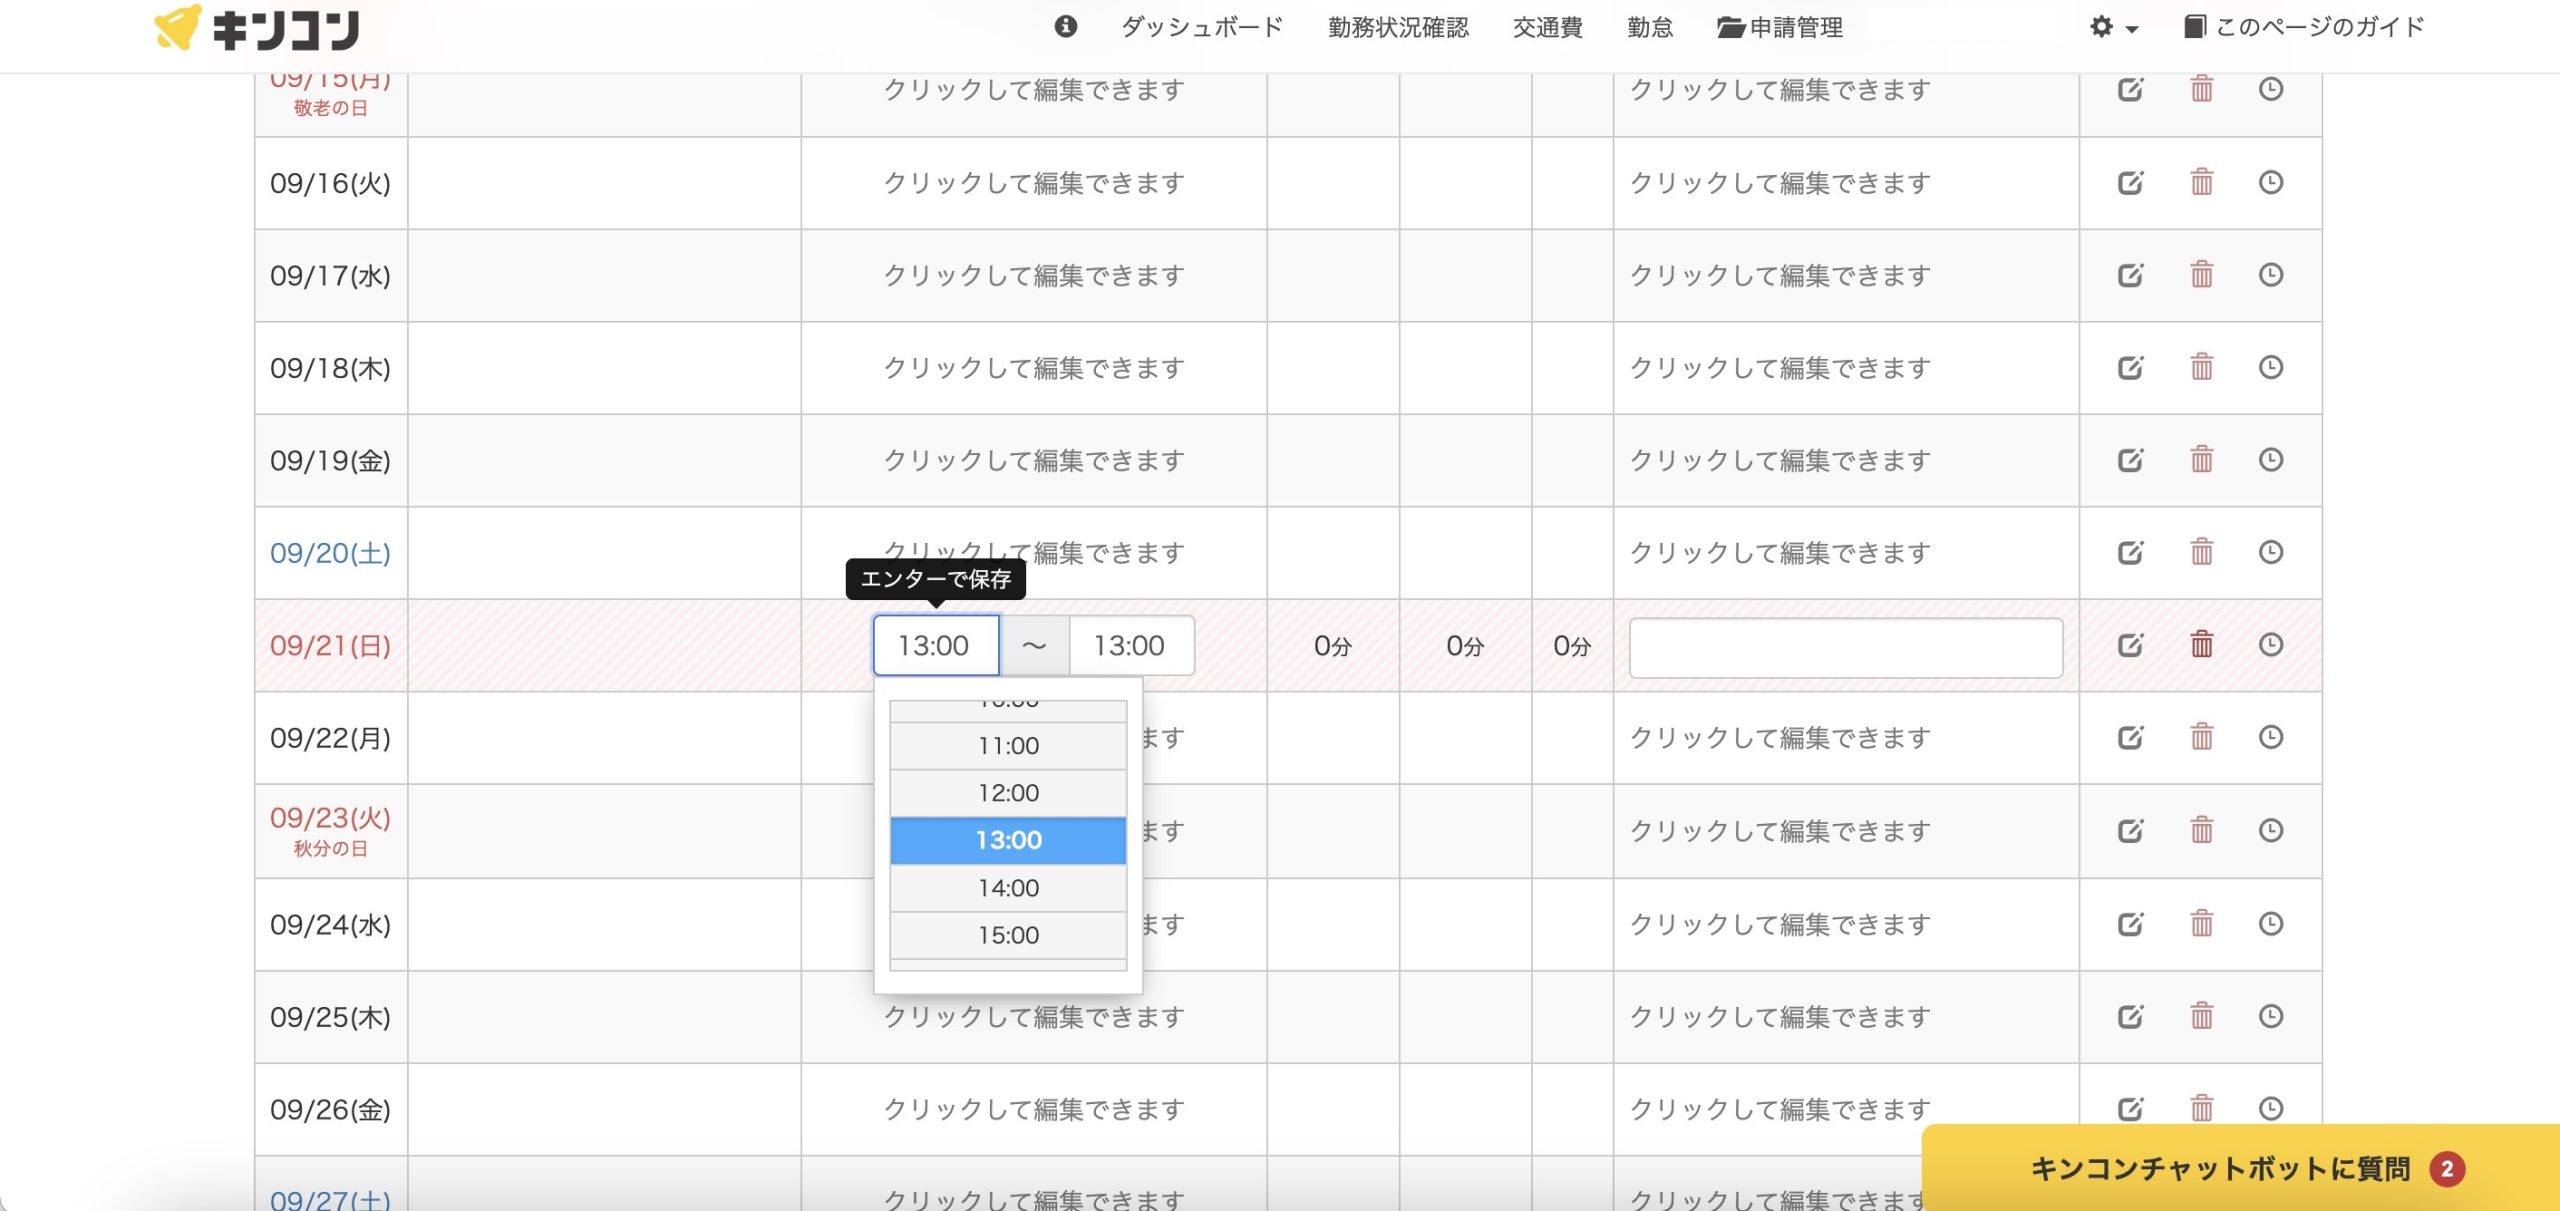The image size is (2560, 1211).
Task: Click the edit icon for 09/24(水)
Action: 2130,923
